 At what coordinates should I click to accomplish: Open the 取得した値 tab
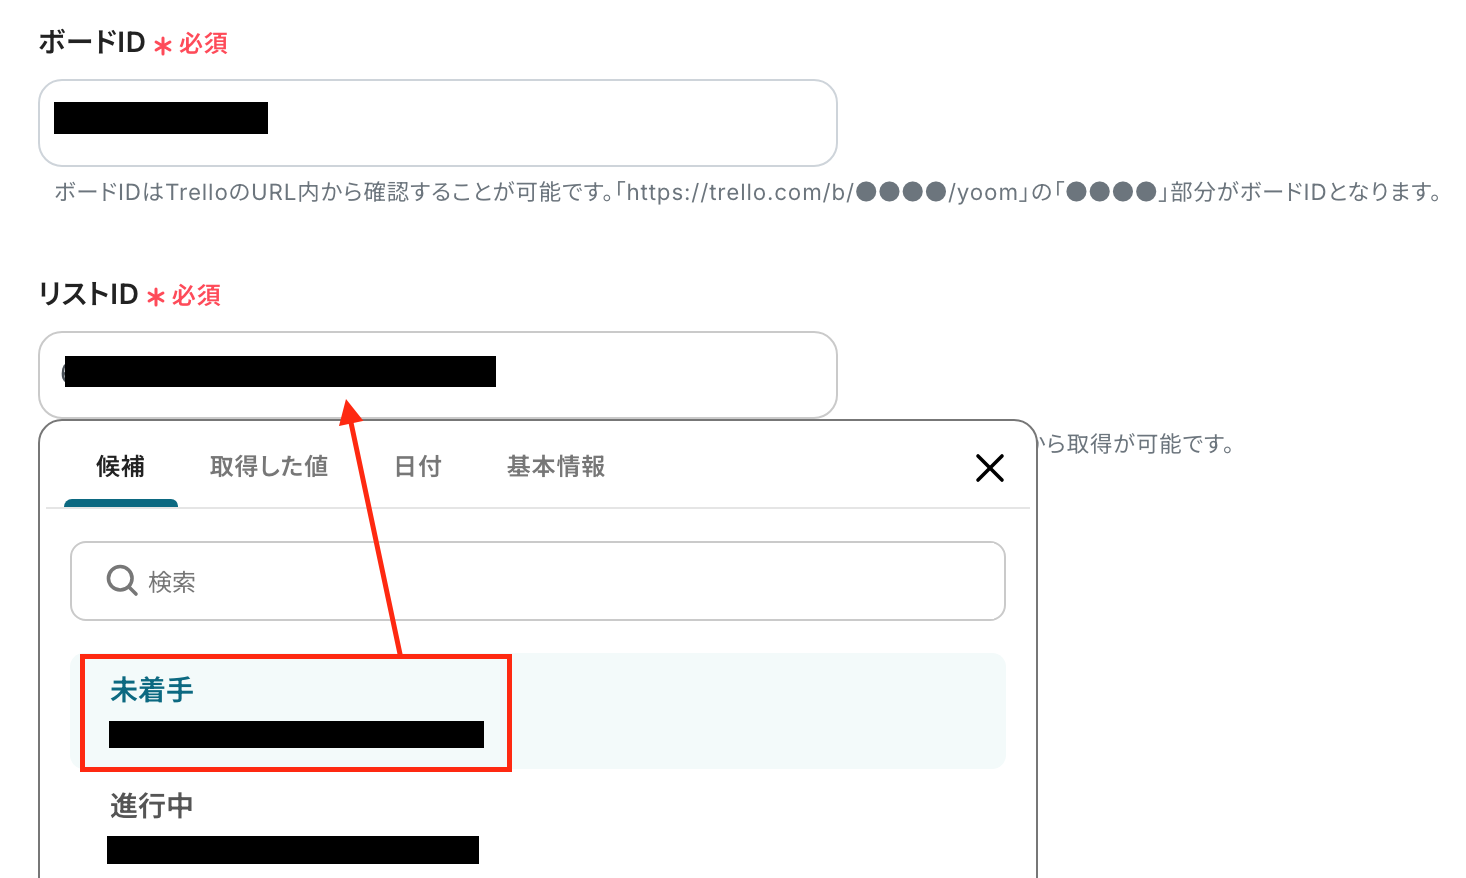(269, 467)
